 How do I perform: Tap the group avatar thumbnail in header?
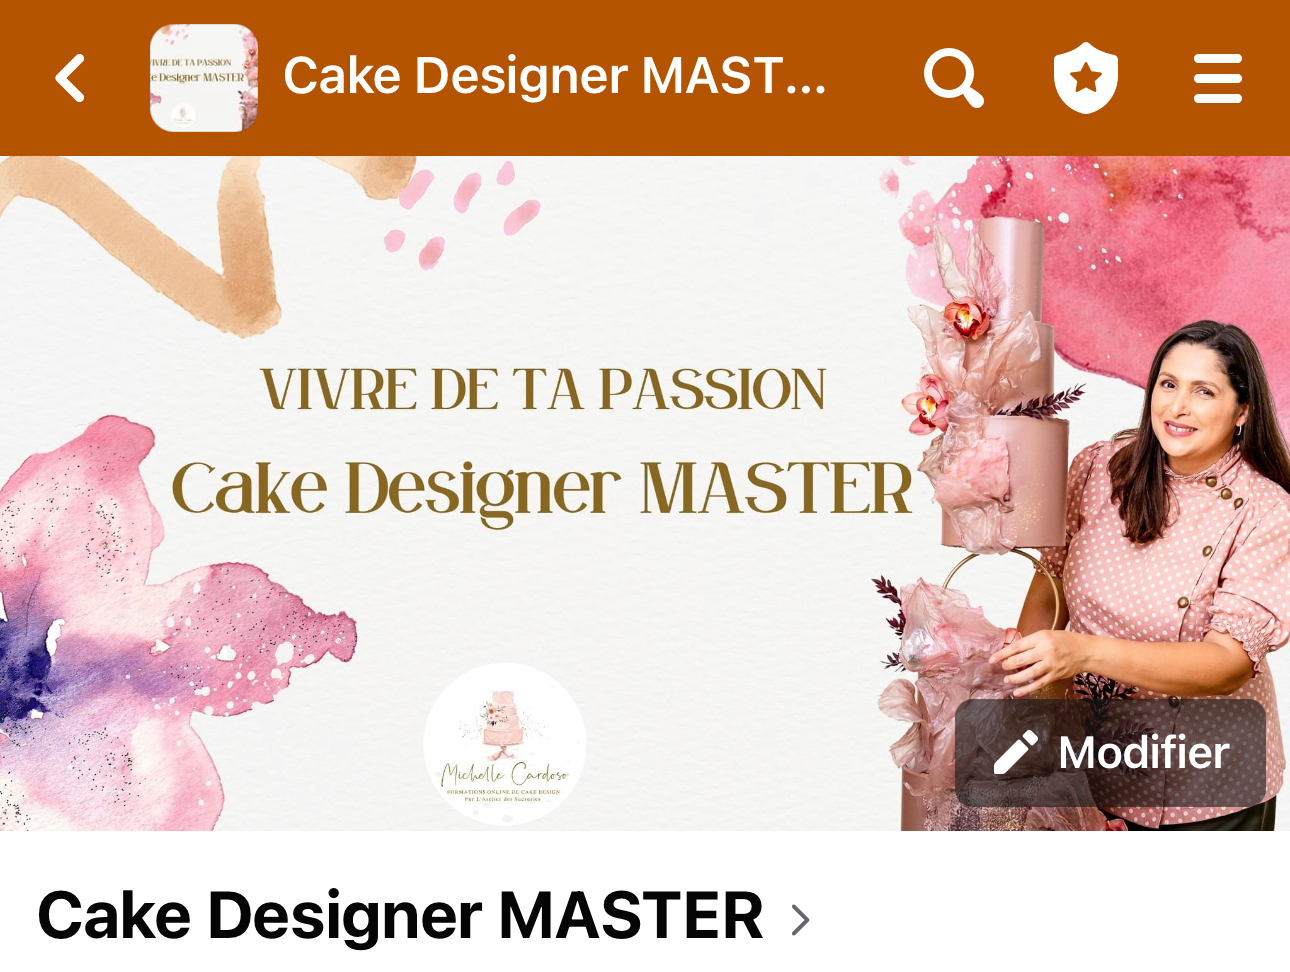(204, 78)
